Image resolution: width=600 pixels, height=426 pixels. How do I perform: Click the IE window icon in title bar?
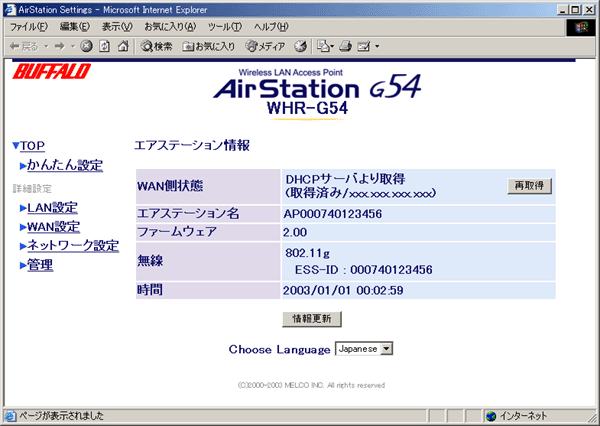[x=10, y=10]
